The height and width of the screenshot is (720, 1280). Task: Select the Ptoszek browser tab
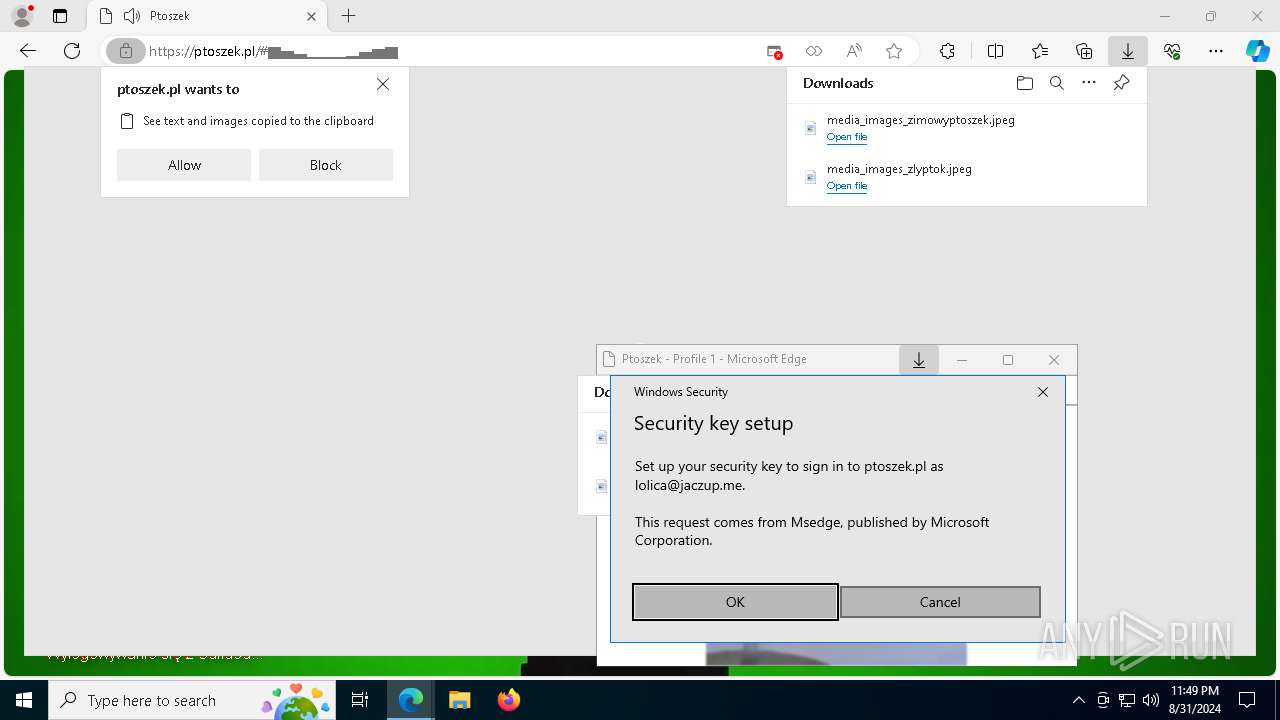[x=207, y=16]
